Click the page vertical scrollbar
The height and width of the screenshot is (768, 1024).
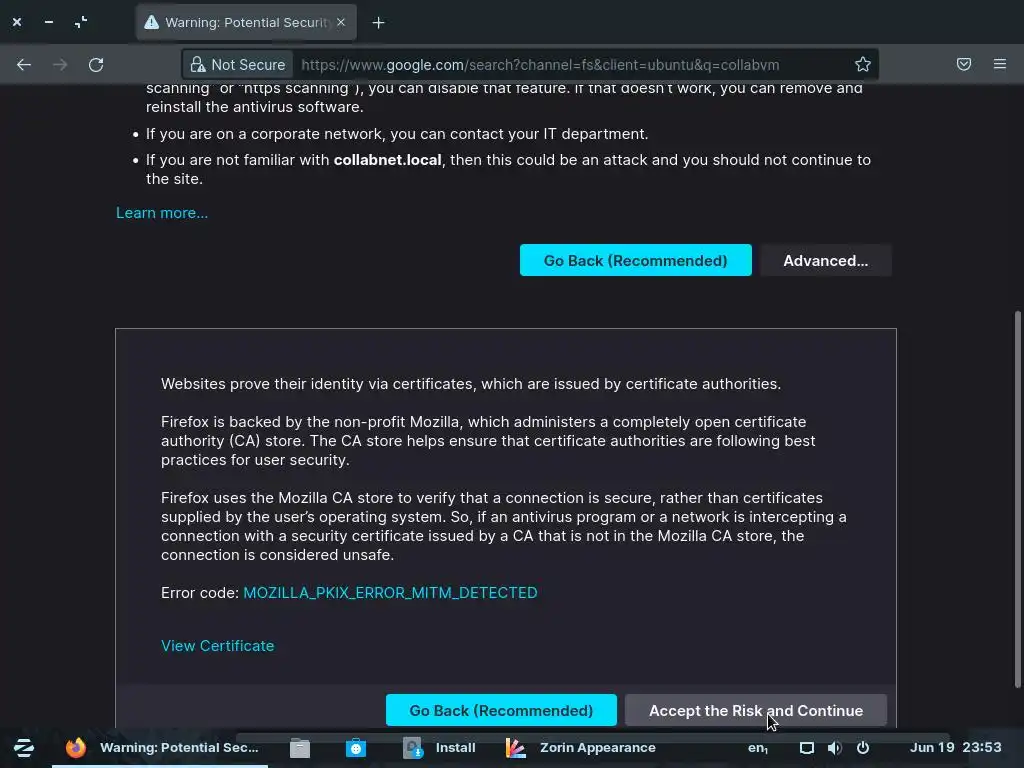click(1017, 500)
